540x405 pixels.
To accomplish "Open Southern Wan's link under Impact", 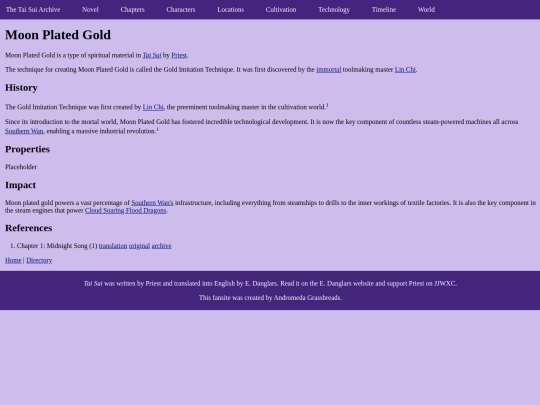I will coord(152,203).
